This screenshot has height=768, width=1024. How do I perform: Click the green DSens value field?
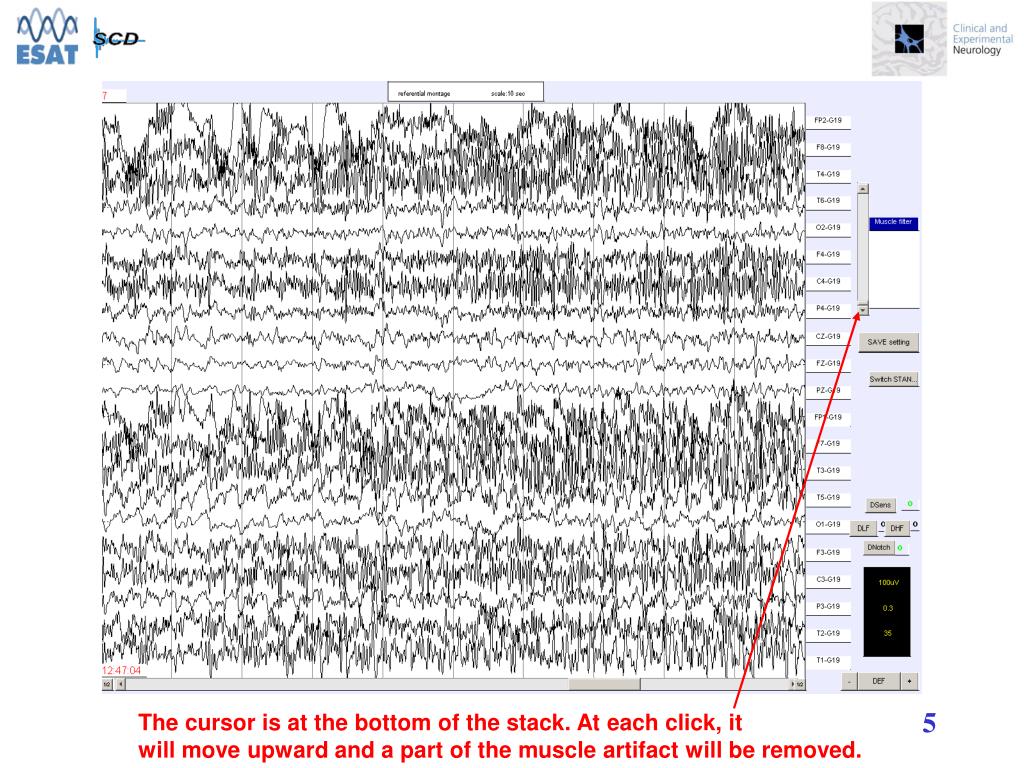[910, 504]
